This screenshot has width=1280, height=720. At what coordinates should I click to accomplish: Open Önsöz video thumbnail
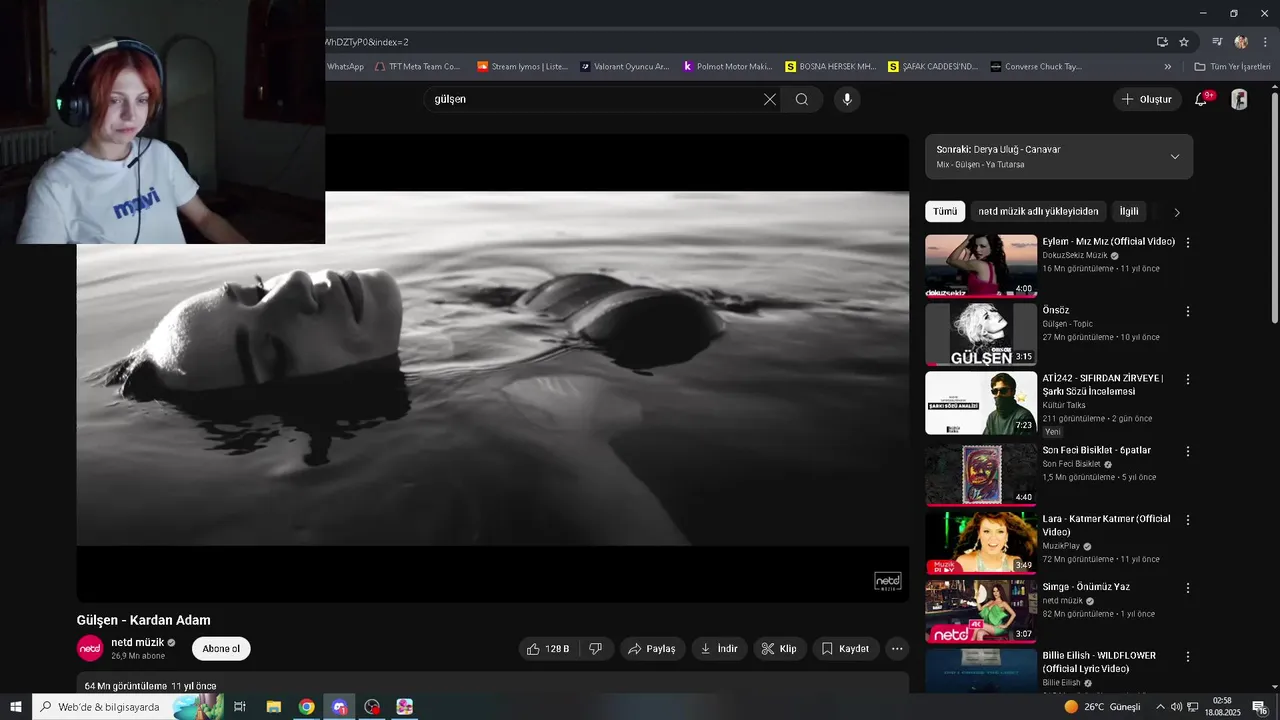point(981,334)
